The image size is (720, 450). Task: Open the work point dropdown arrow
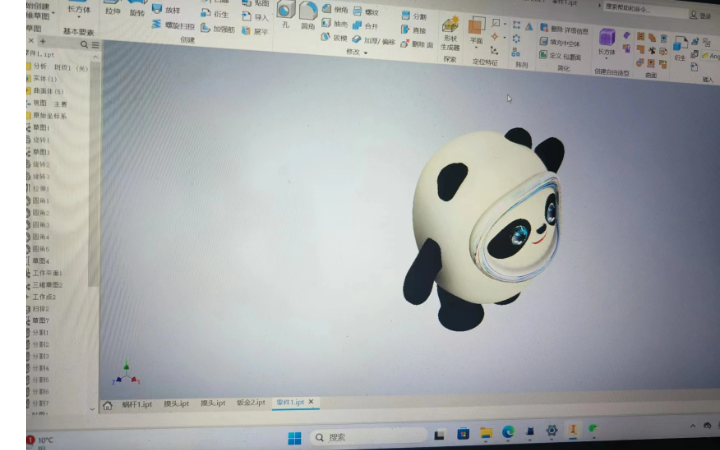pos(504,38)
